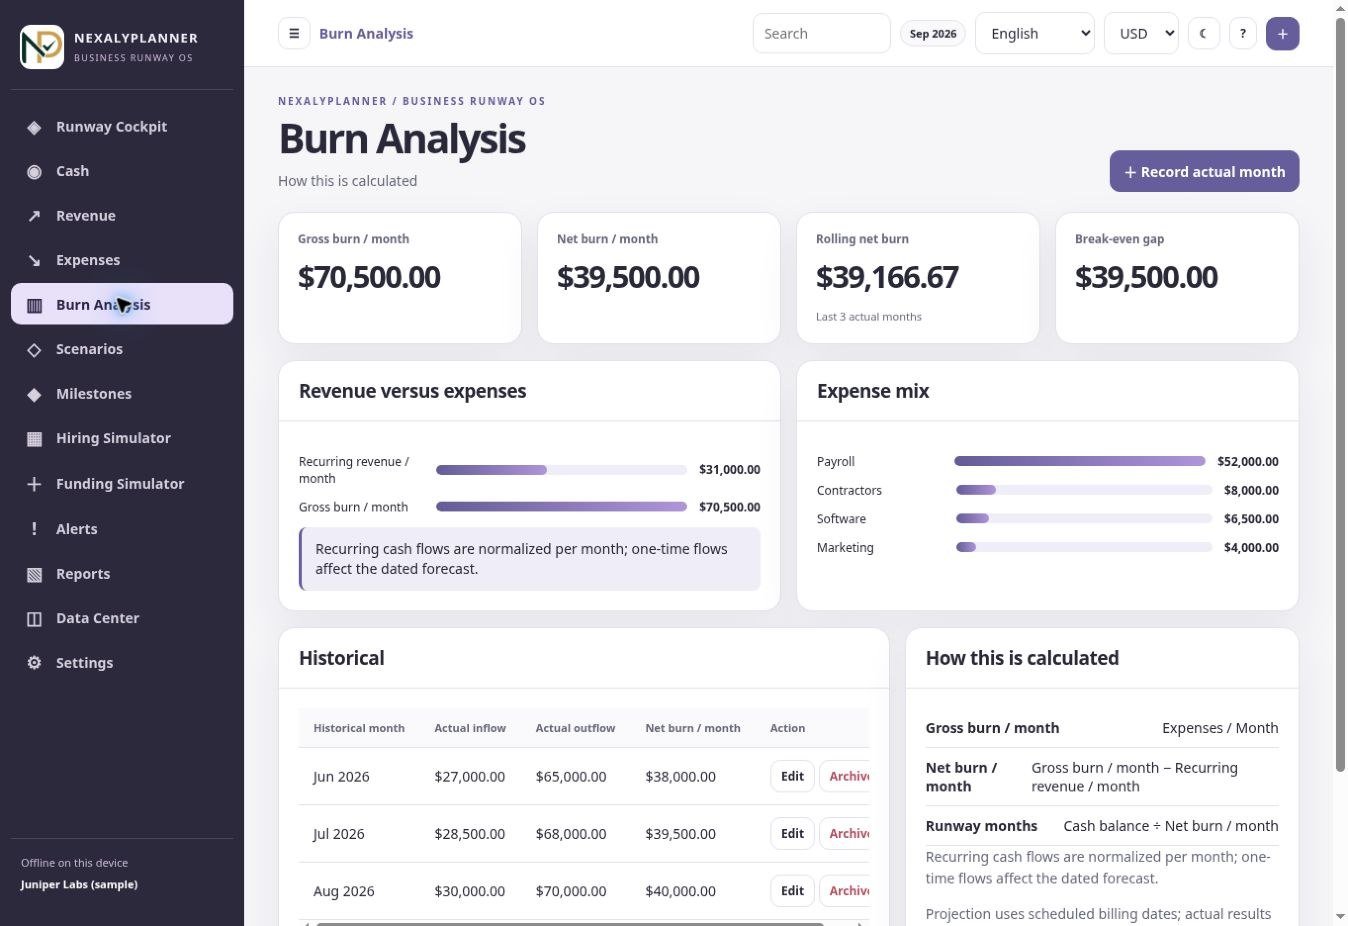
Task: Click the Contractors $8,000.00 amount
Action: click(x=1251, y=490)
